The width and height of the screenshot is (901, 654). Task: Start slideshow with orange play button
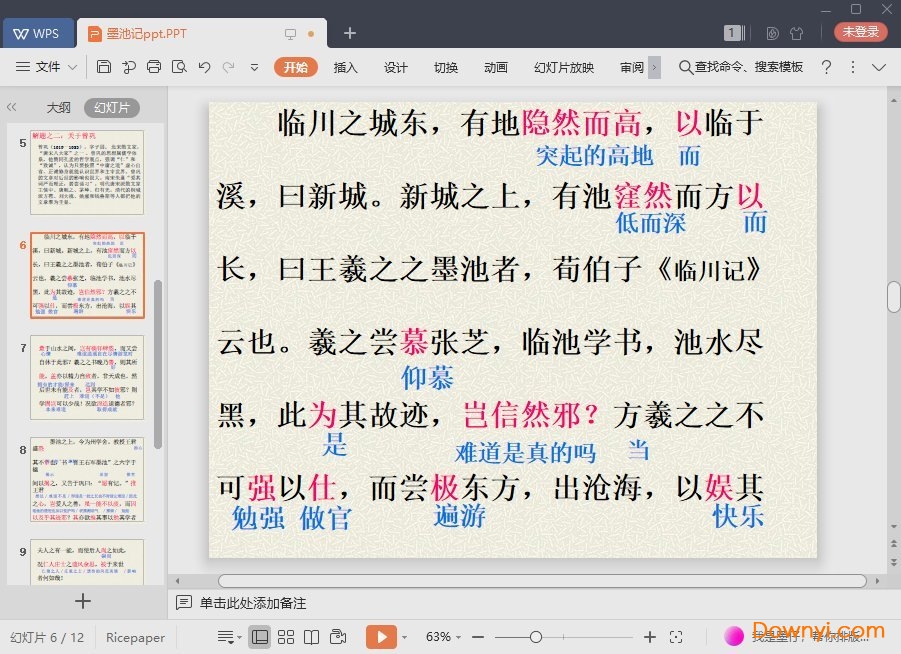coord(380,637)
